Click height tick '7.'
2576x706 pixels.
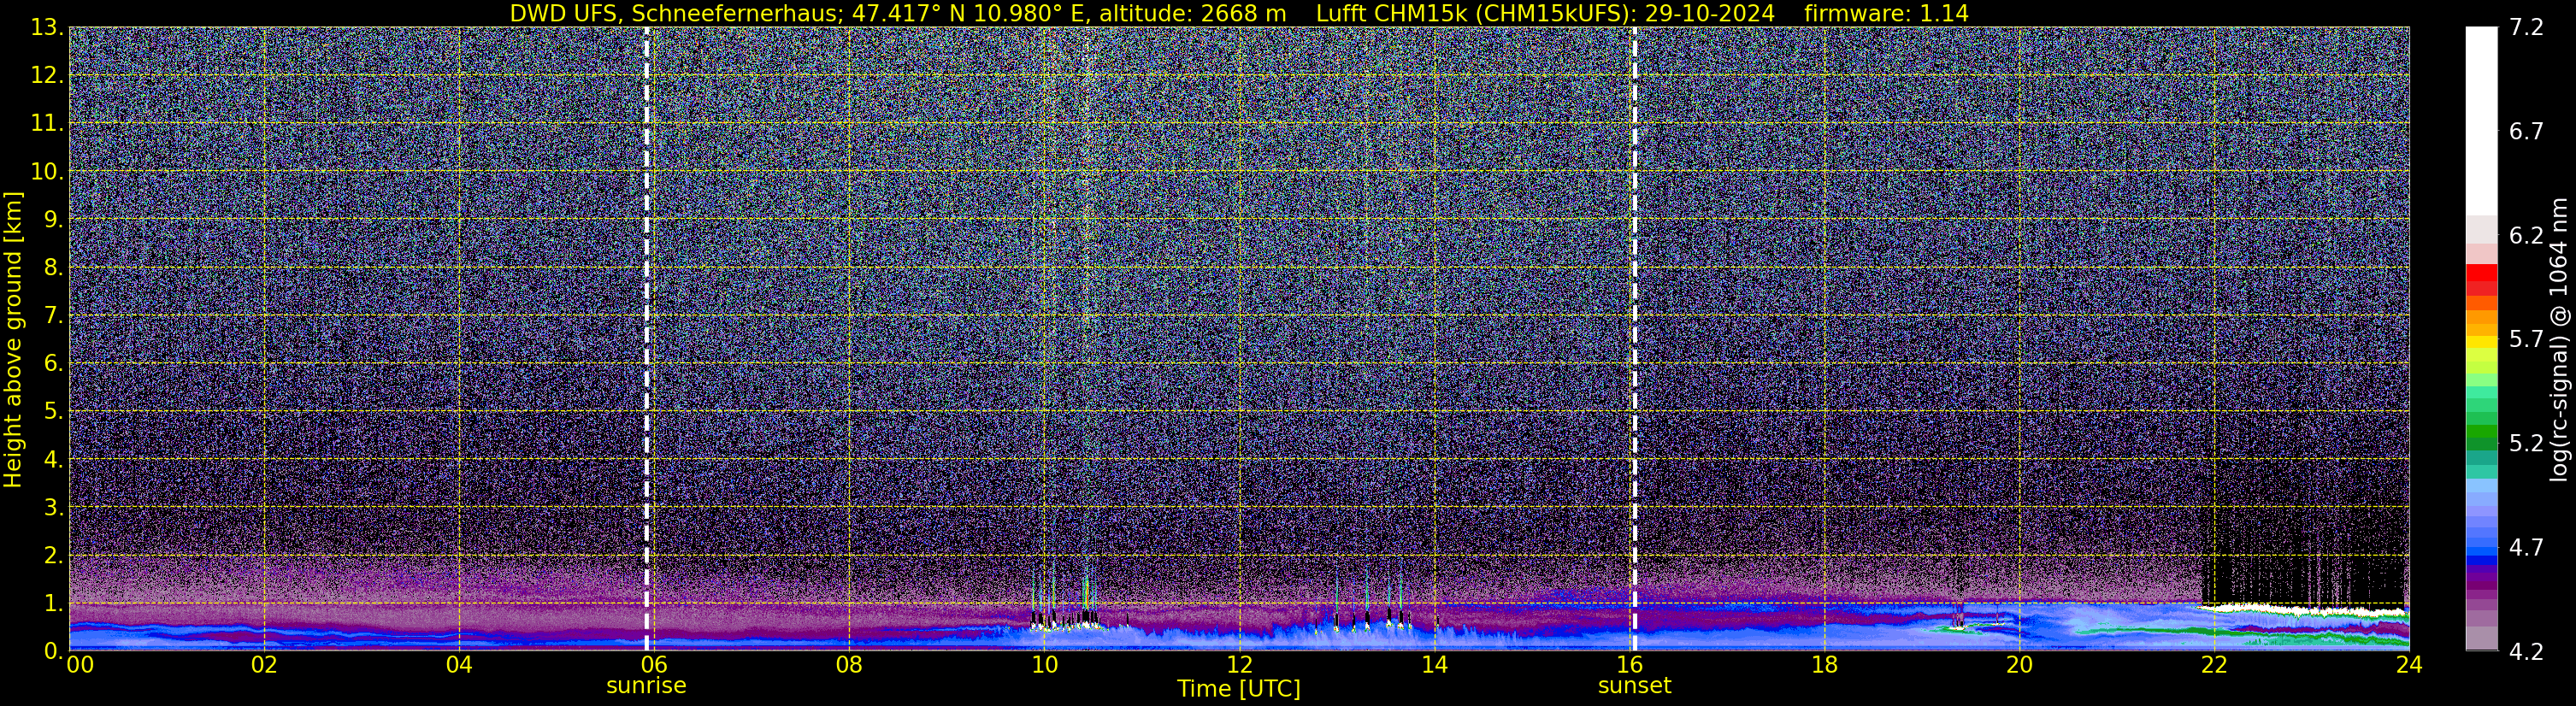click(52, 316)
